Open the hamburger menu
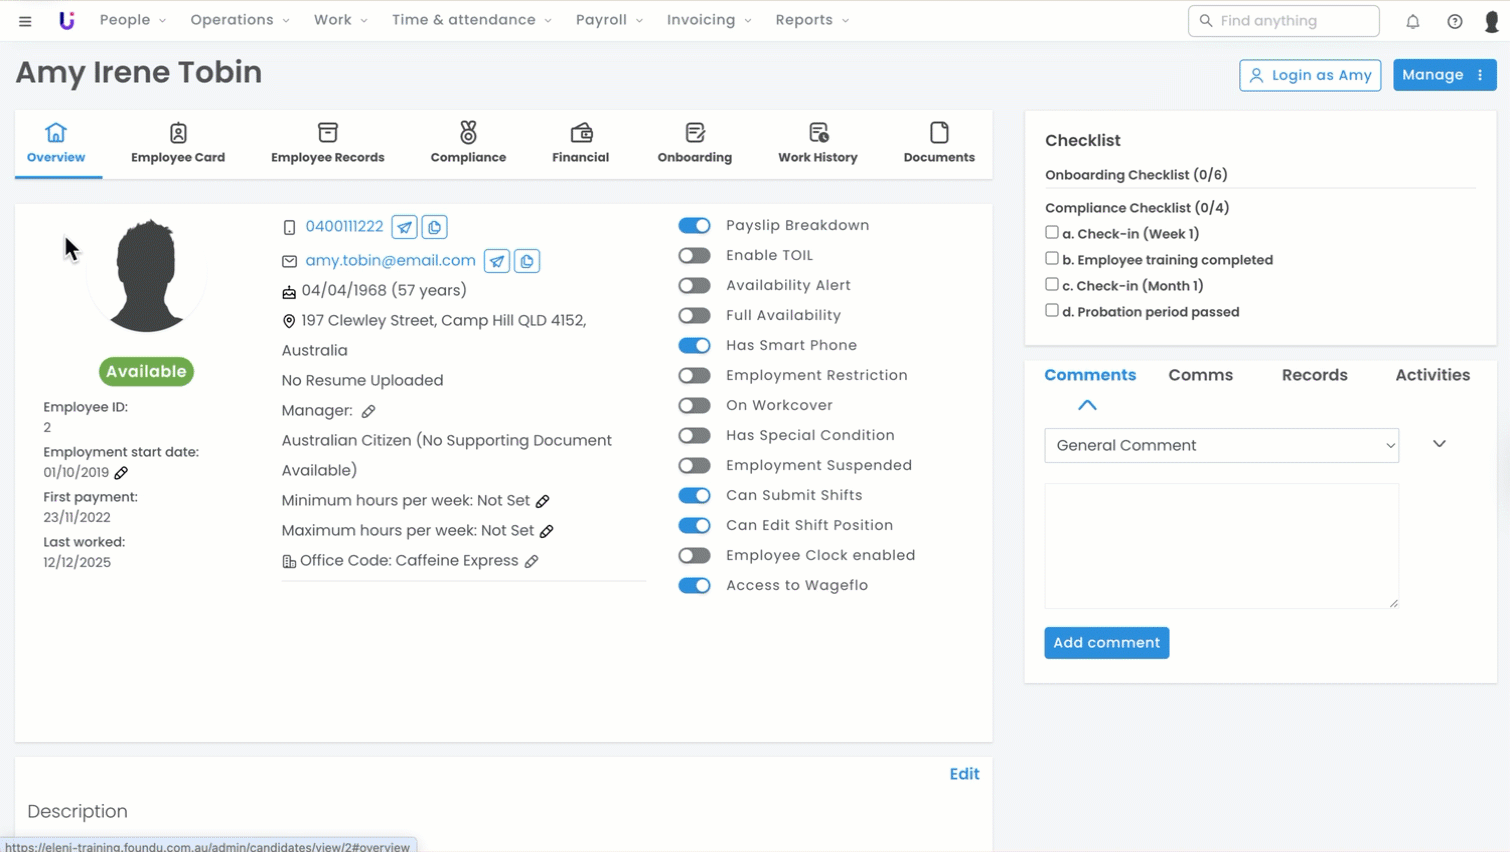This screenshot has height=852, width=1510. 25,21
